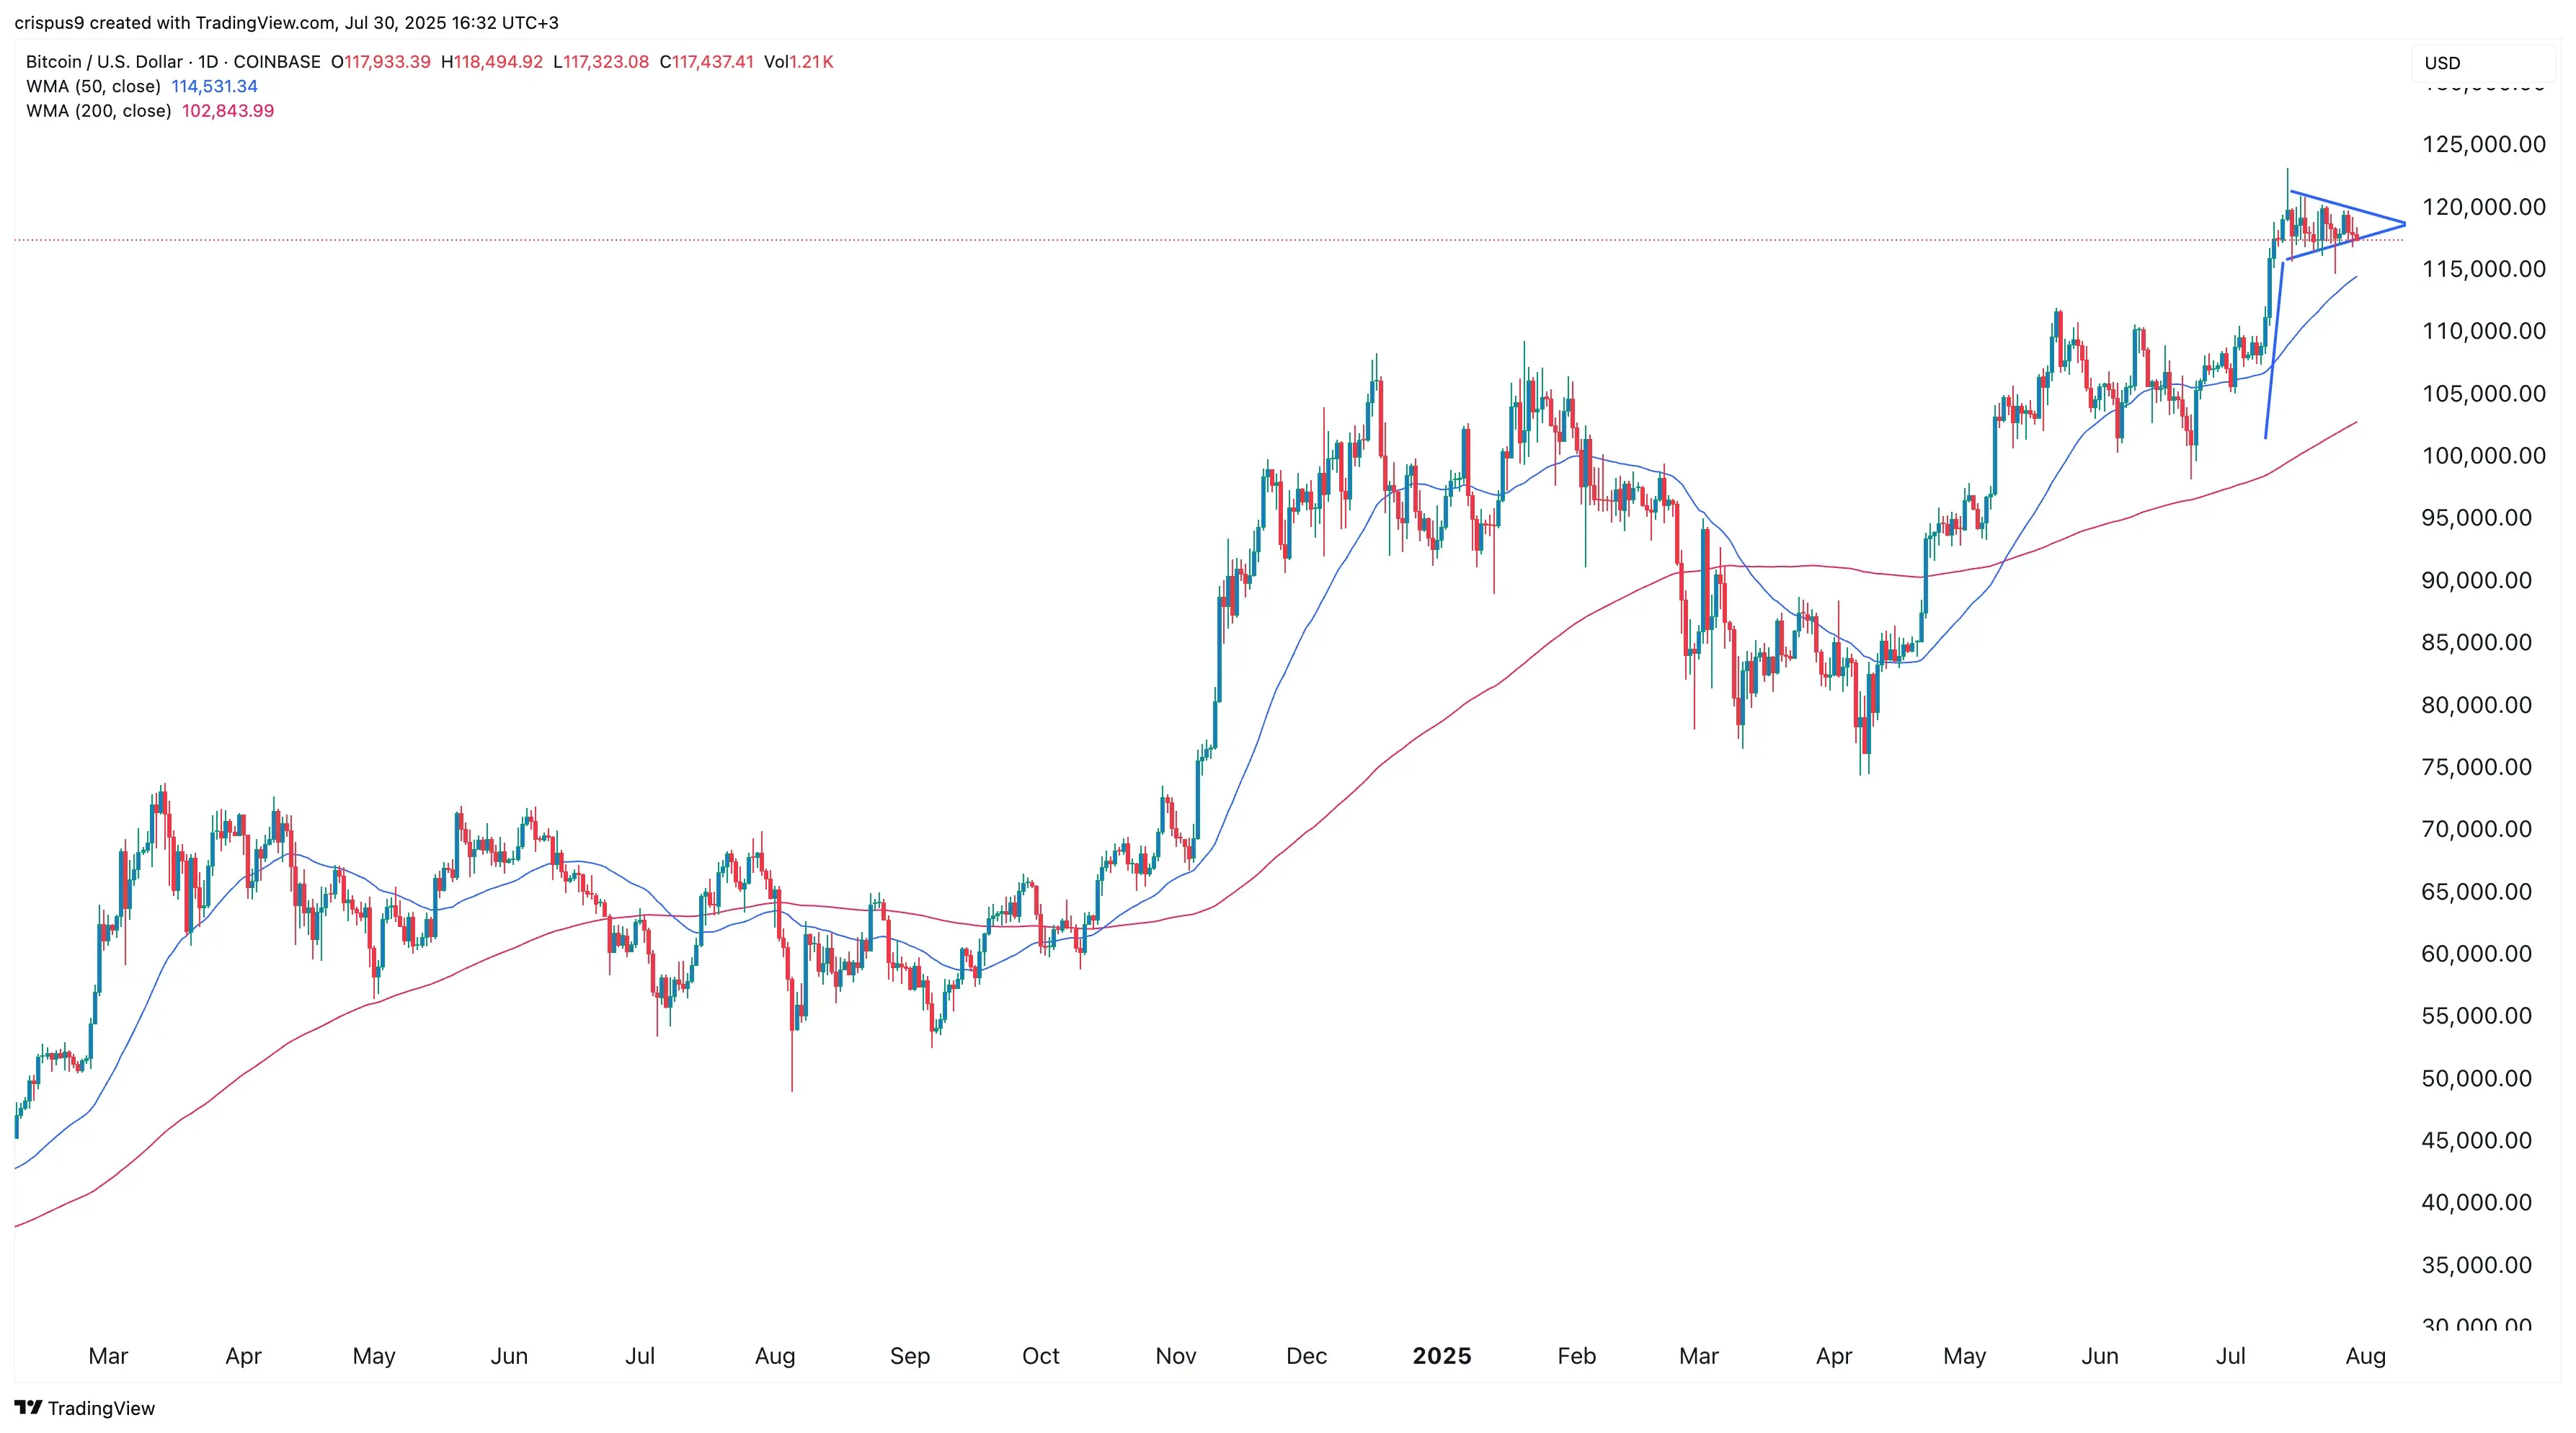This screenshot has width=2576, height=1433.
Task: Click the TradingView logo icon
Action: (28, 1407)
